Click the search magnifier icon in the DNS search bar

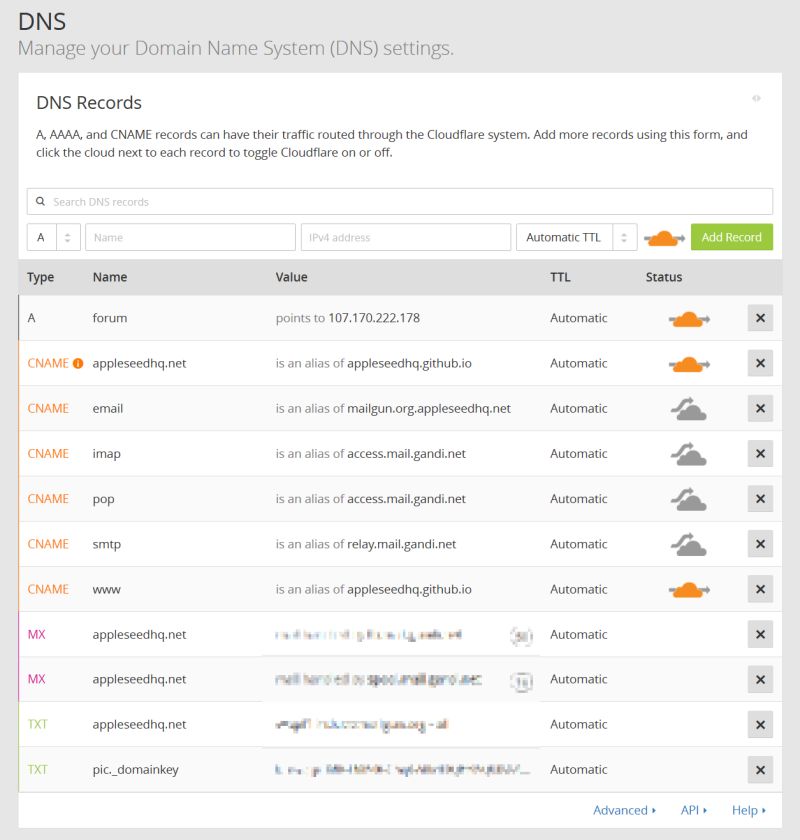(41, 201)
